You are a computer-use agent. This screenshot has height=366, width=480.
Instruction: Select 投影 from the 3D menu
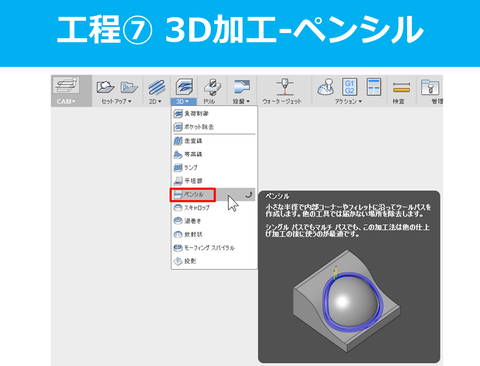pyautogui.click(x=214, y=261)
